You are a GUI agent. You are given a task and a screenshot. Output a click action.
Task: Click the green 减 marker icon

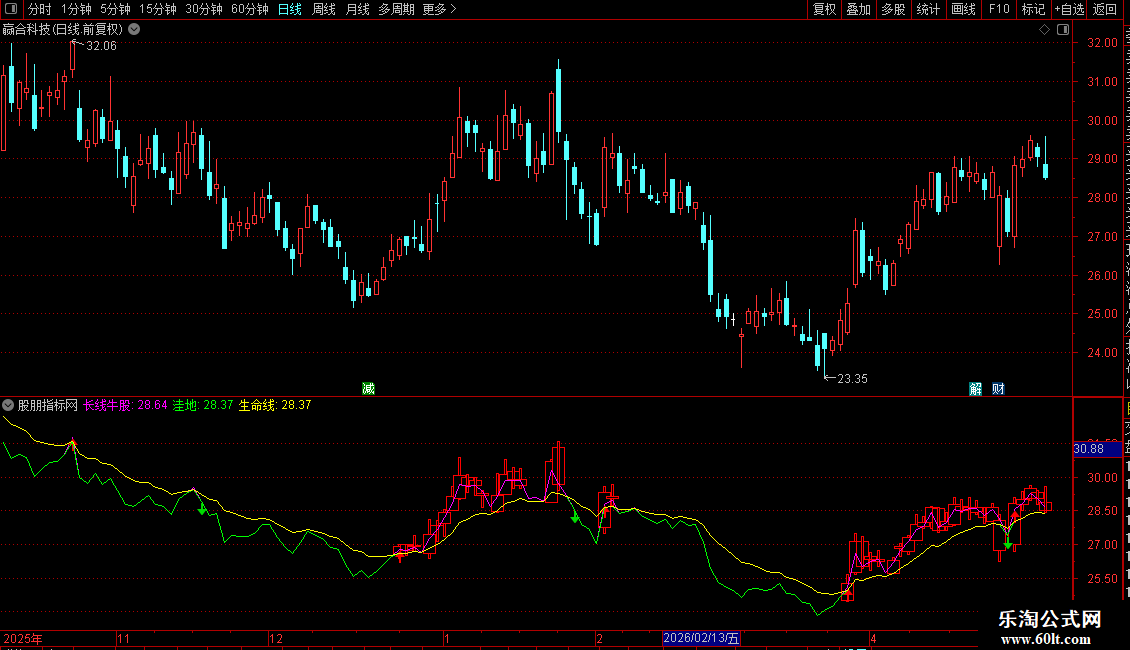click(368, 389)
